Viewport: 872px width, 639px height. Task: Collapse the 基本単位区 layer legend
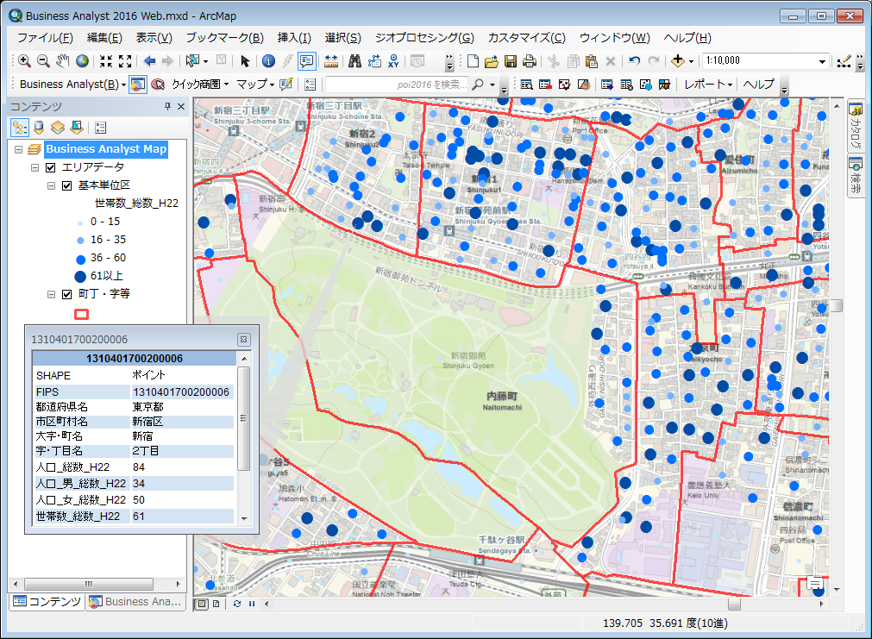coord(51,186)
